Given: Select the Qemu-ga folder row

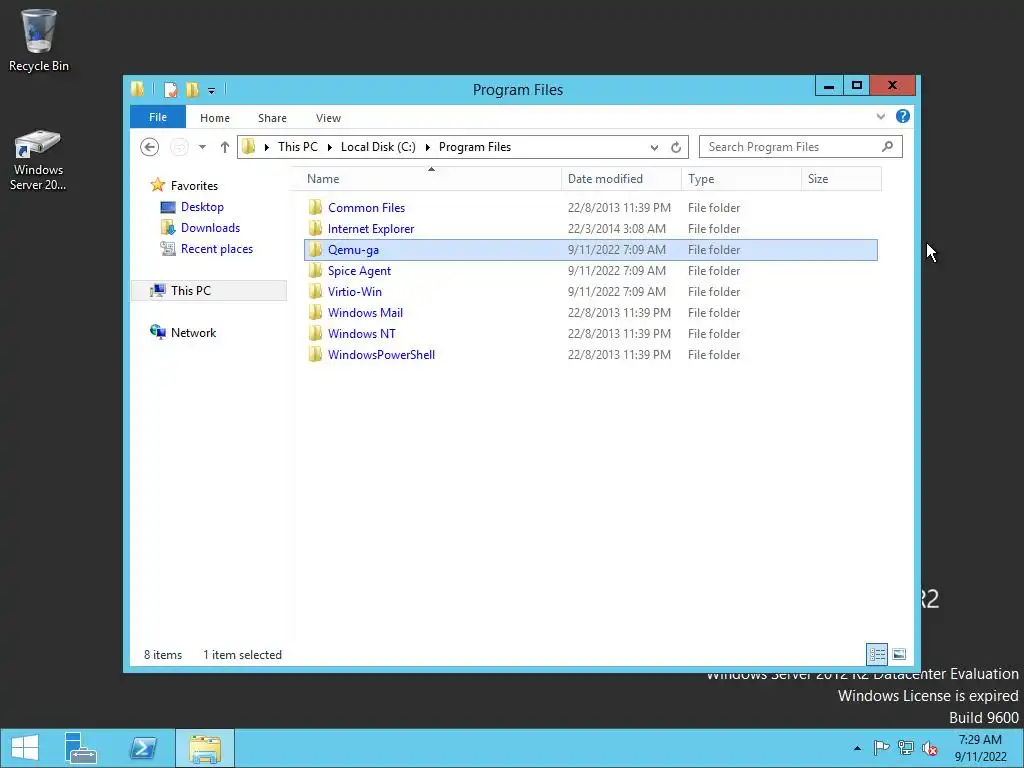Looking at the screenshot, I should pos(590,249).
